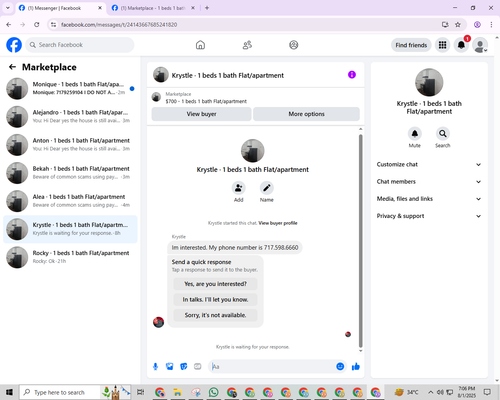The image size is (500, 400).
Task: Send quick response 'Sorry, it's not available.'
Action: coord(215,315)
